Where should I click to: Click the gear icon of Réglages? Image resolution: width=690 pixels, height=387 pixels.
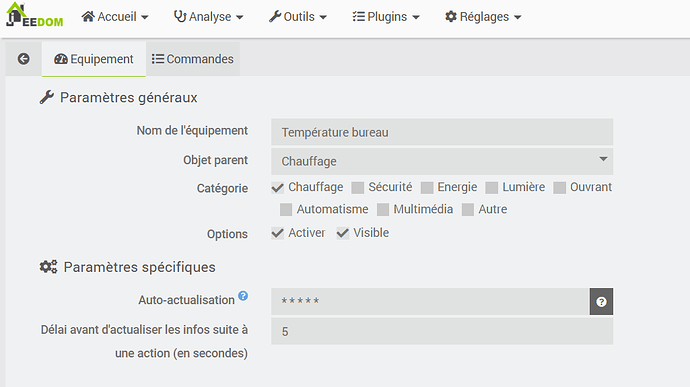pyautogui.click(x=451, y=16)
